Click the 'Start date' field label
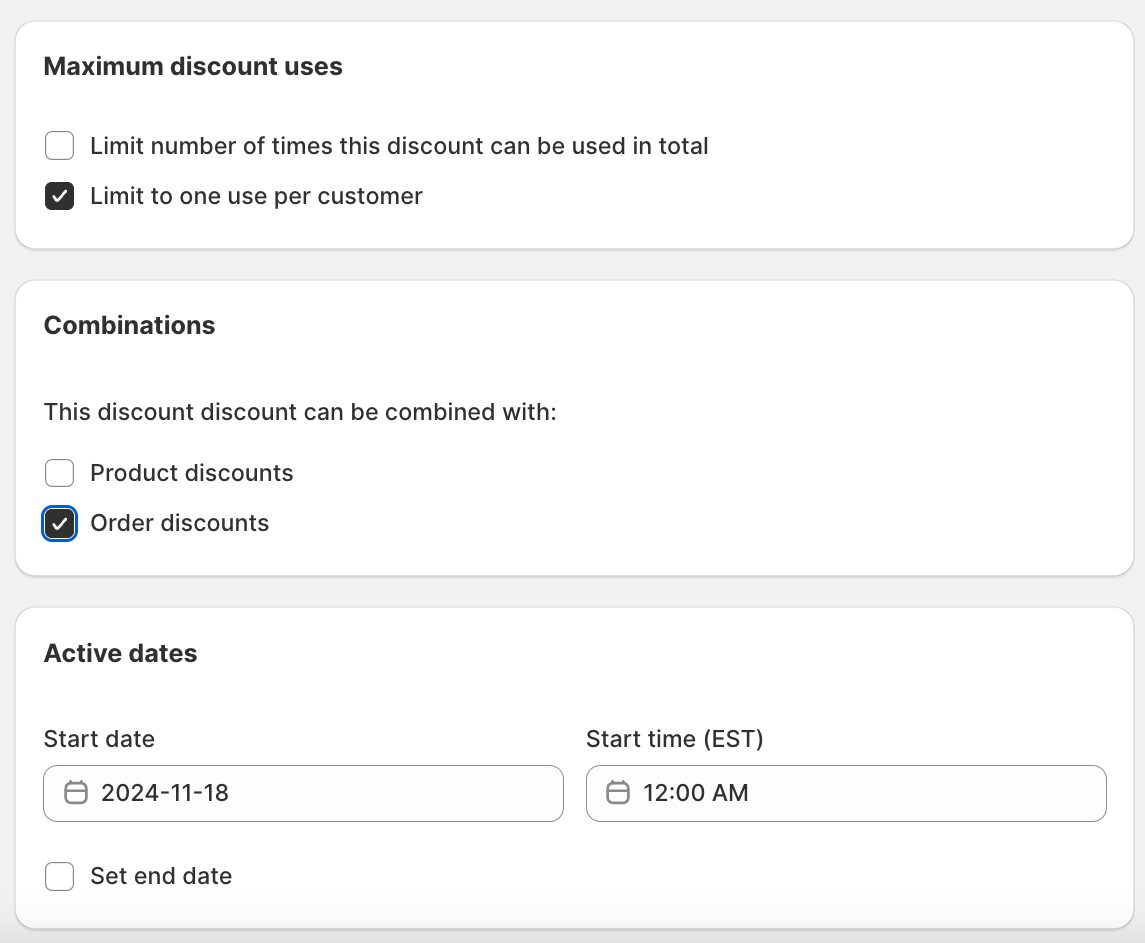This screenshot has width=1145, height=943. [99, 739]
